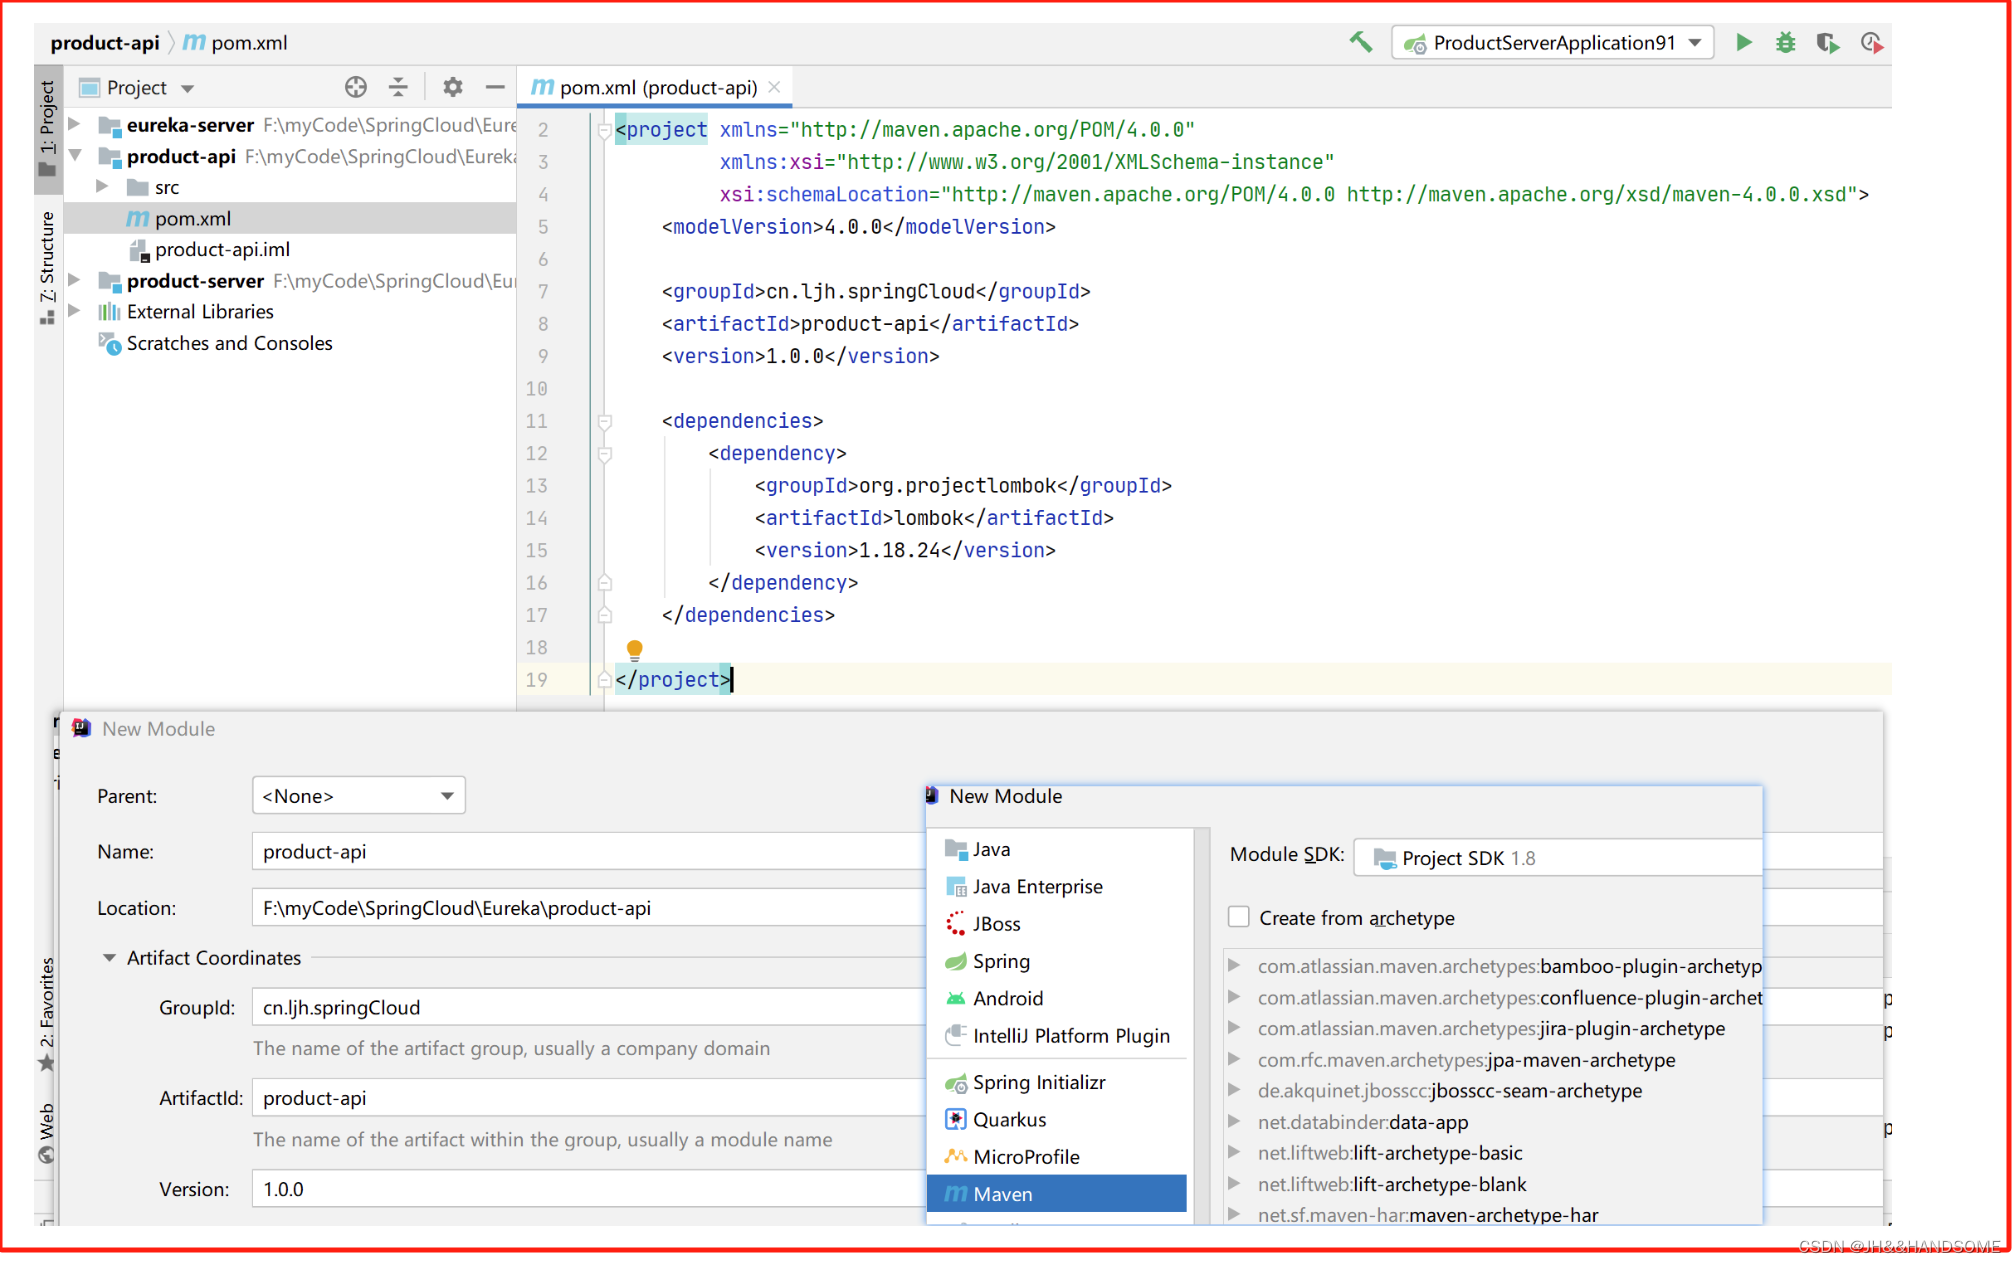Collapse all in Project panel toolbar
2016x1263 pixels.
tap(398, 87)
